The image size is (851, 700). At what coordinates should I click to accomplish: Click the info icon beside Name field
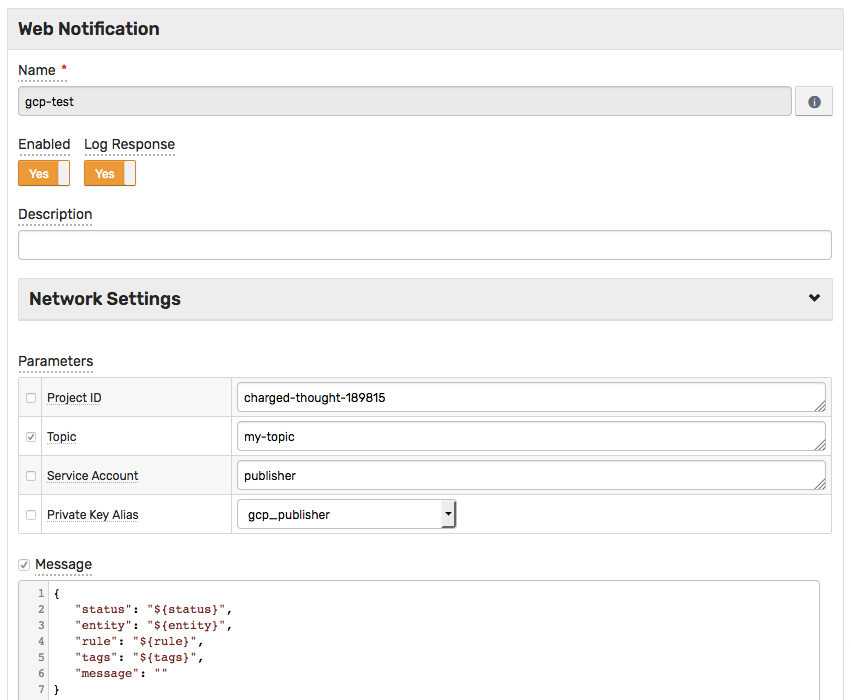click(814, 101)
